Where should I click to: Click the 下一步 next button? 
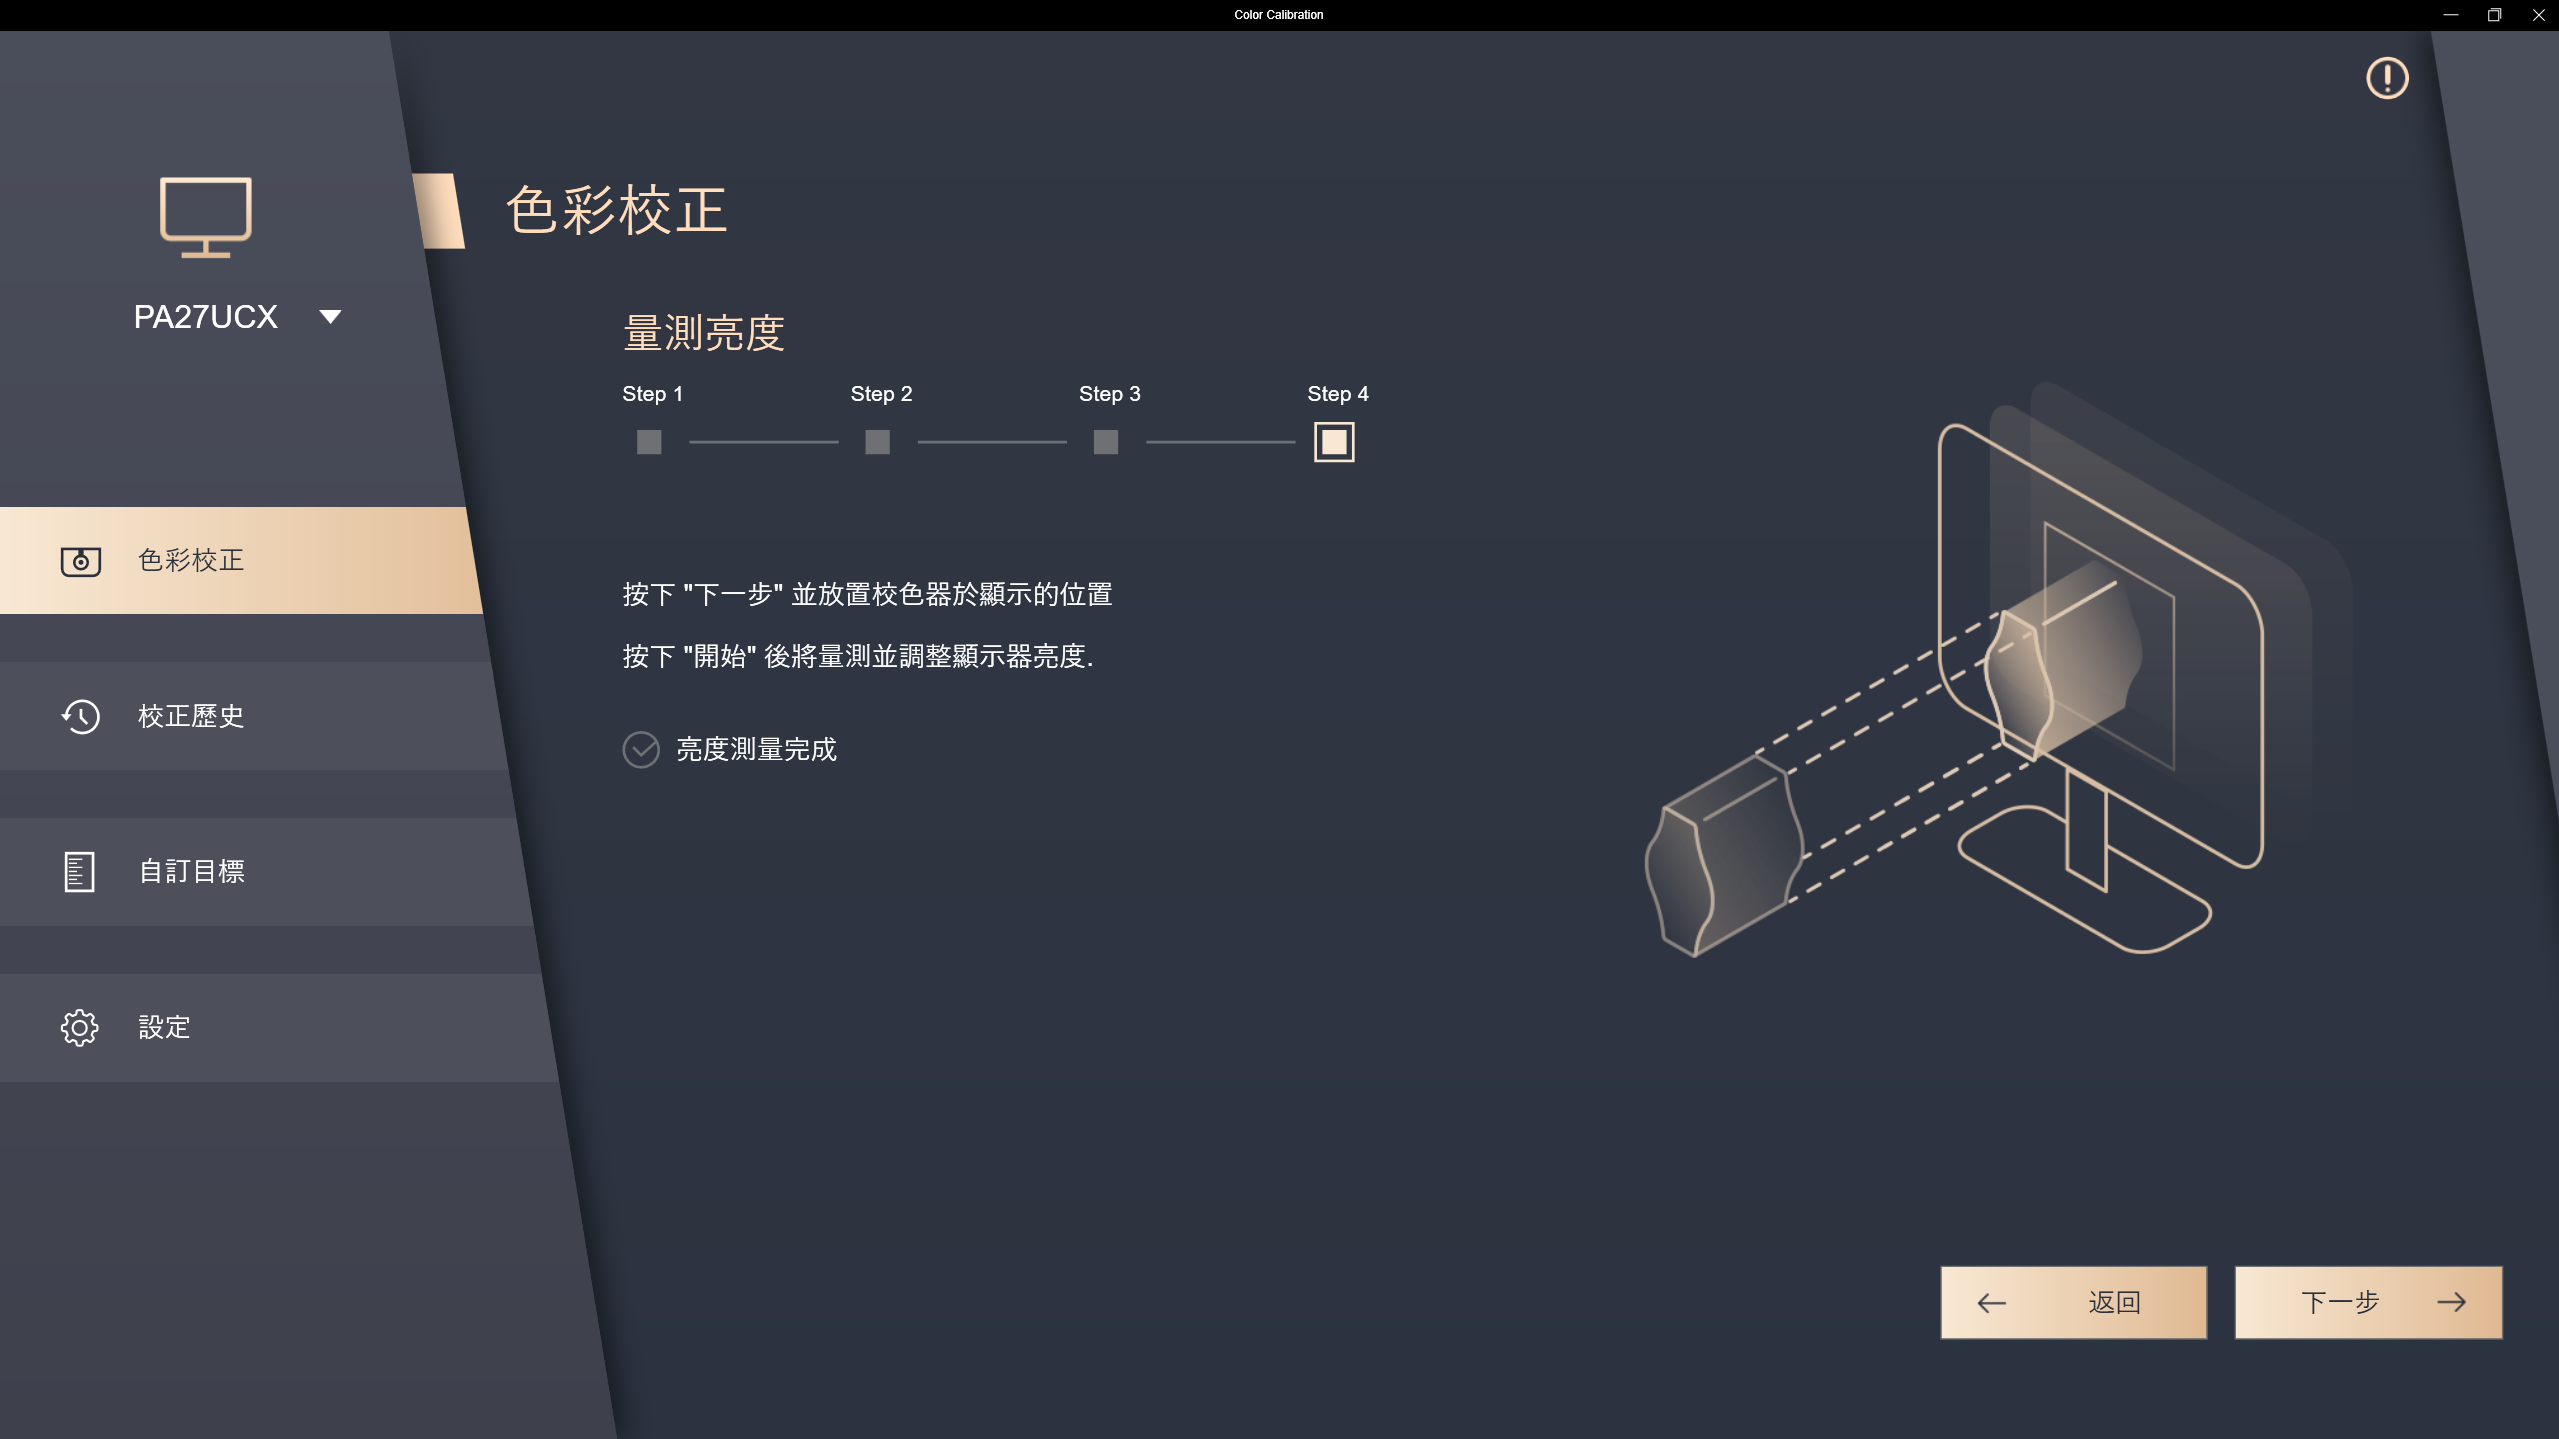pos(2368,1302)
